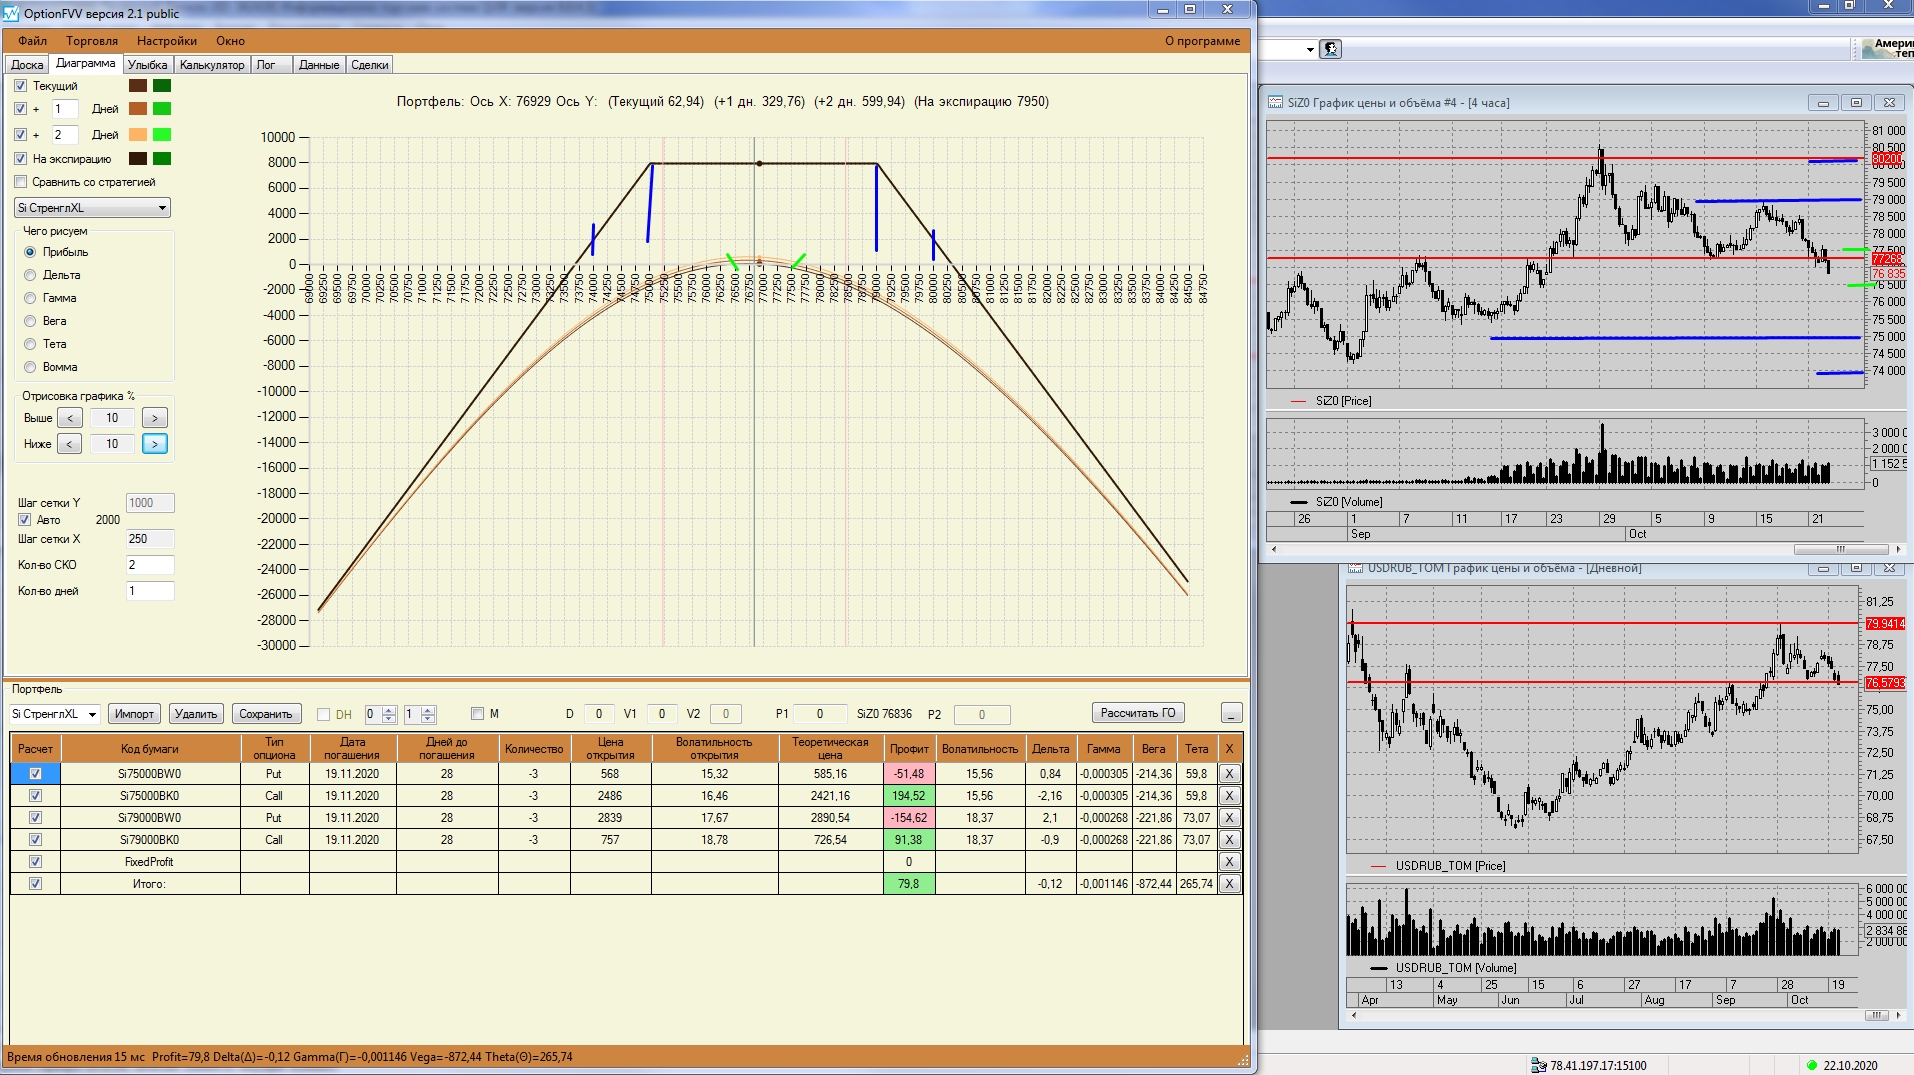Expand the portfolio Si СтренглXL dropdown beside Импорт
Screen dimensions: 1914x1075
[x=92, y=714]
